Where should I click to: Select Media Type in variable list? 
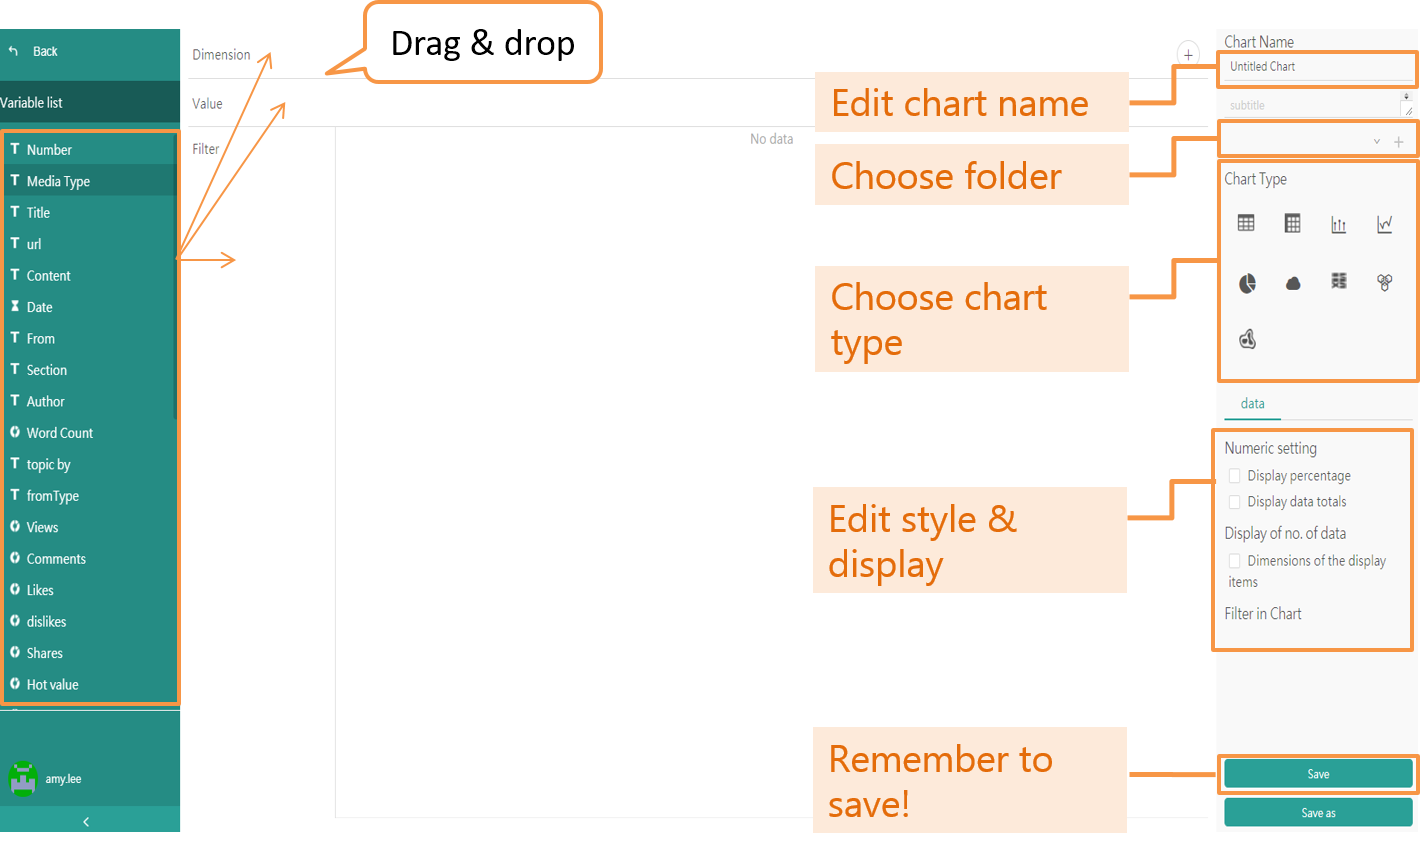(x=58, y=181)
